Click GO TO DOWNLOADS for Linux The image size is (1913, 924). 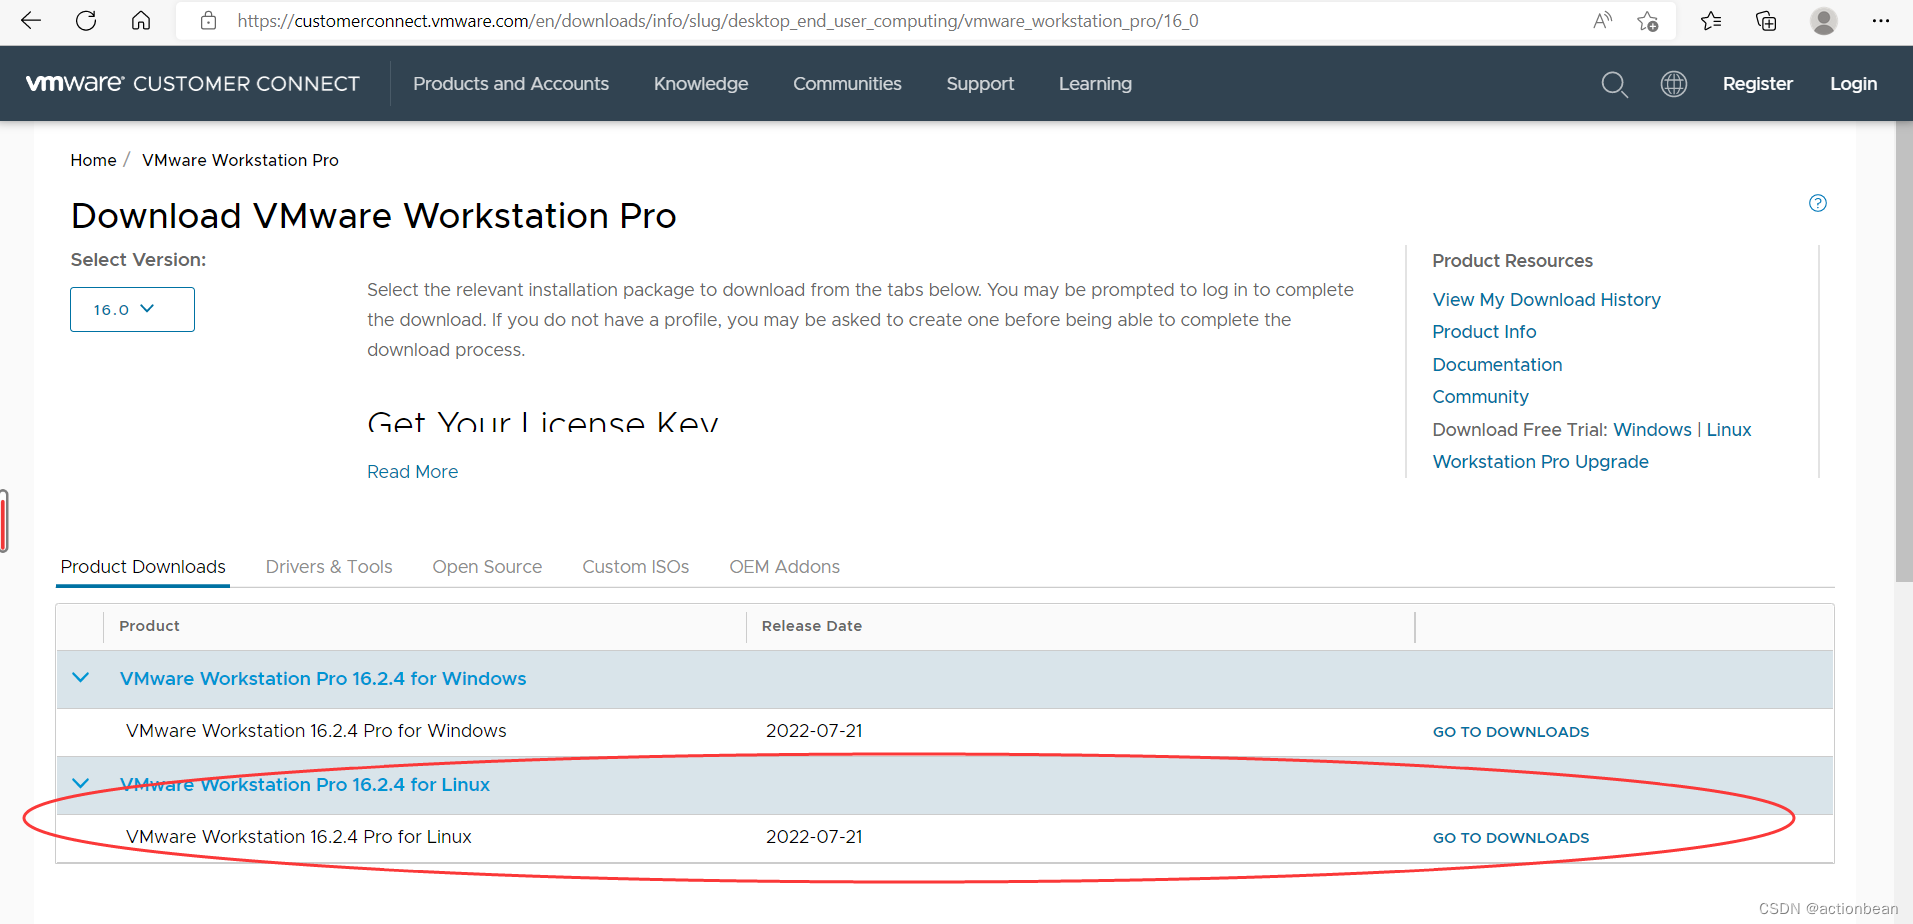click(x=1510, y=837)
